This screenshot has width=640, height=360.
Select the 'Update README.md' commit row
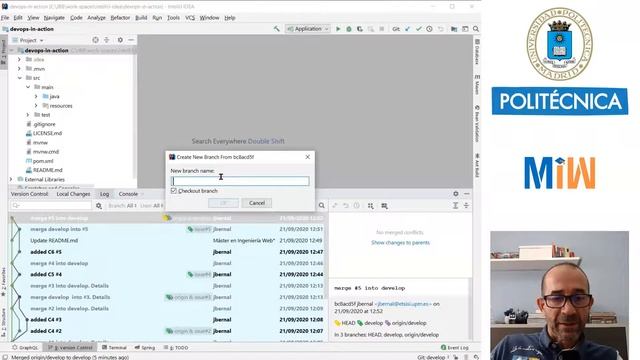(167, 240)
